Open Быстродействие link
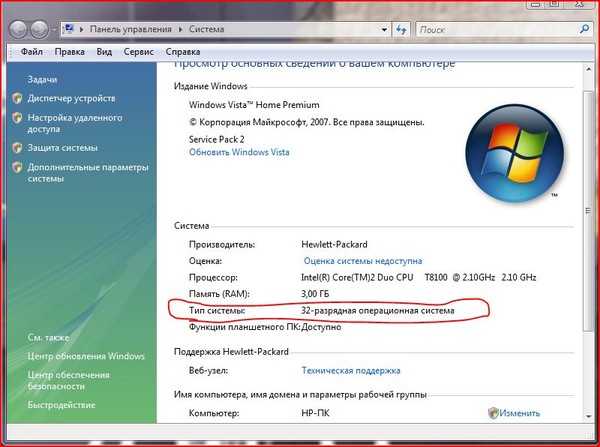The width and height of the screenshot is (600, 447). [61, 405]
